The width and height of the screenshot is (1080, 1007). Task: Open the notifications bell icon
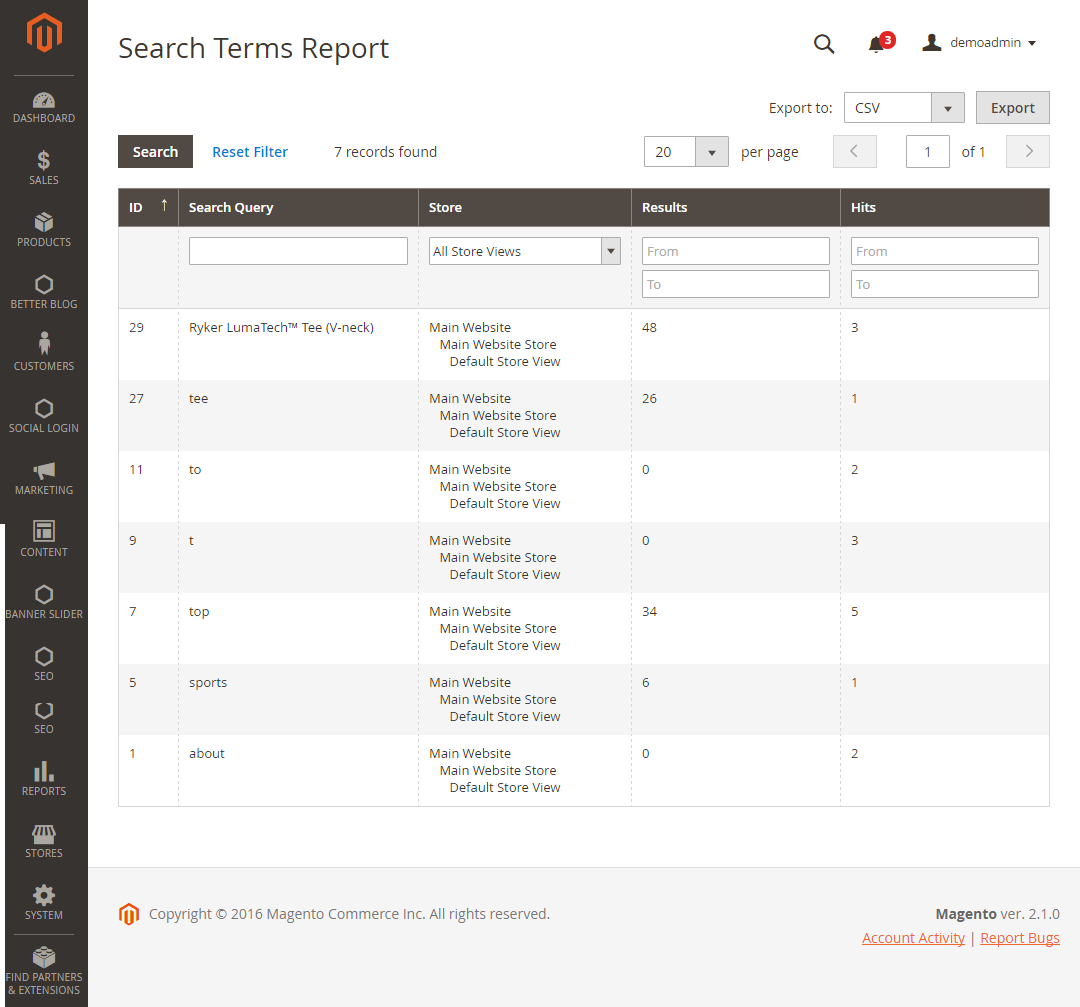[877, 44]
